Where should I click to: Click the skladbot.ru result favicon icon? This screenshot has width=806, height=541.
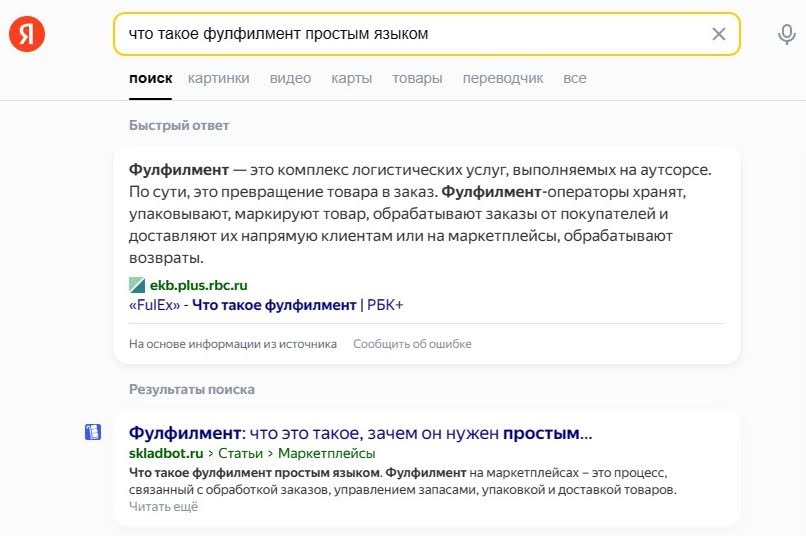point(93,432)
